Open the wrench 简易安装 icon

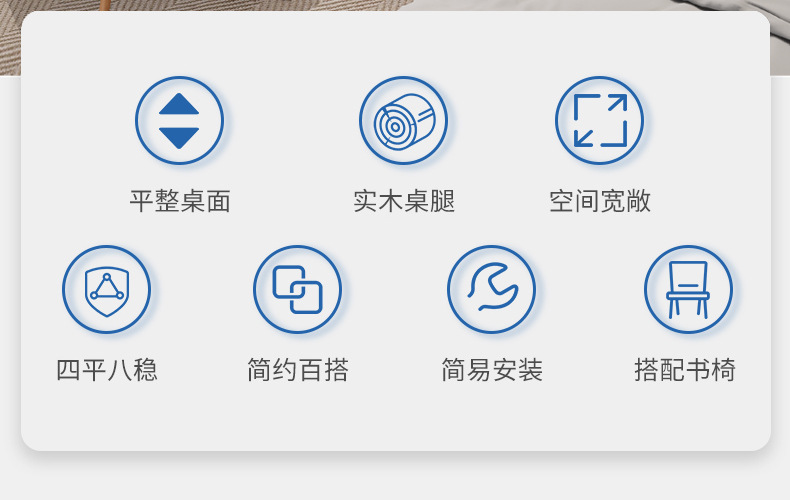tap(491, 290)
